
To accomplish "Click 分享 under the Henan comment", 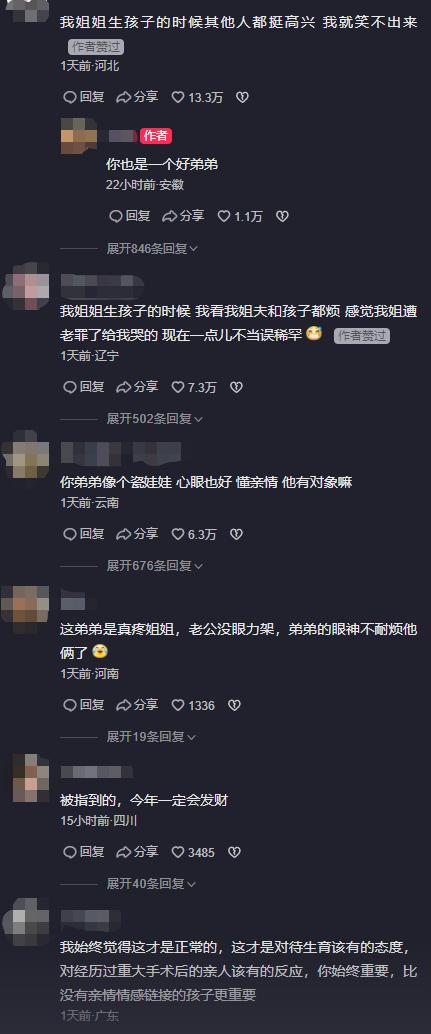I will tap(137, 705).
